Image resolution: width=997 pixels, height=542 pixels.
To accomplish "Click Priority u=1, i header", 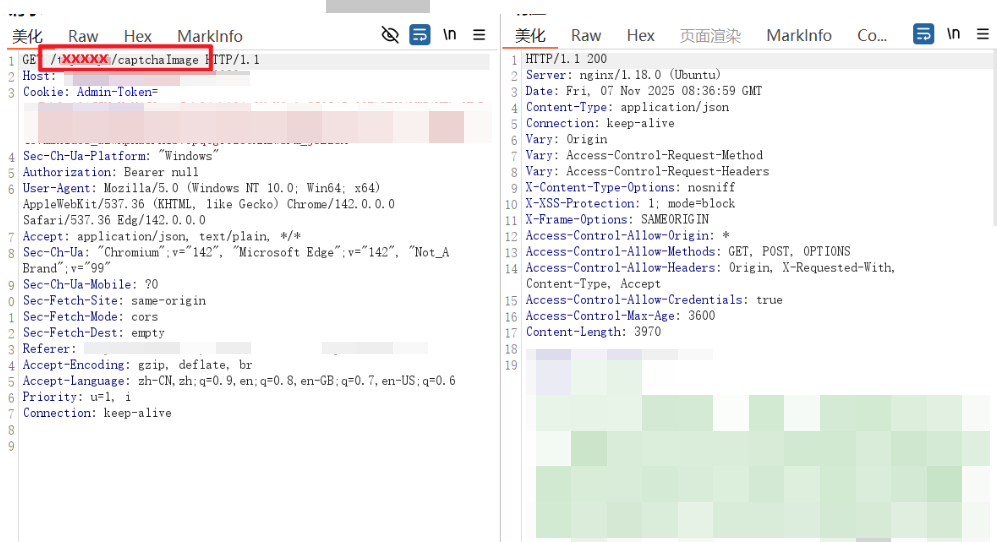I will click(x=77, y=397).
